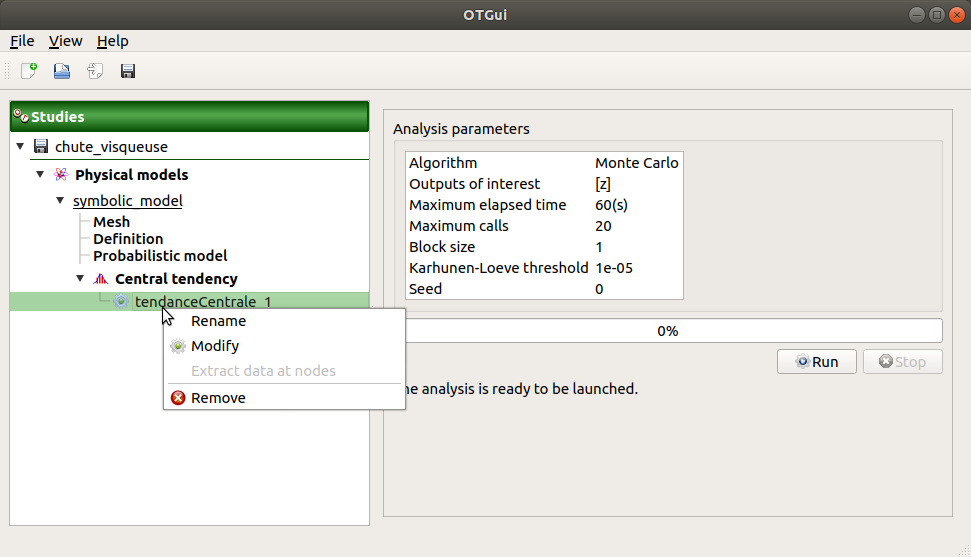Open the View menu

tap(65, 41)
